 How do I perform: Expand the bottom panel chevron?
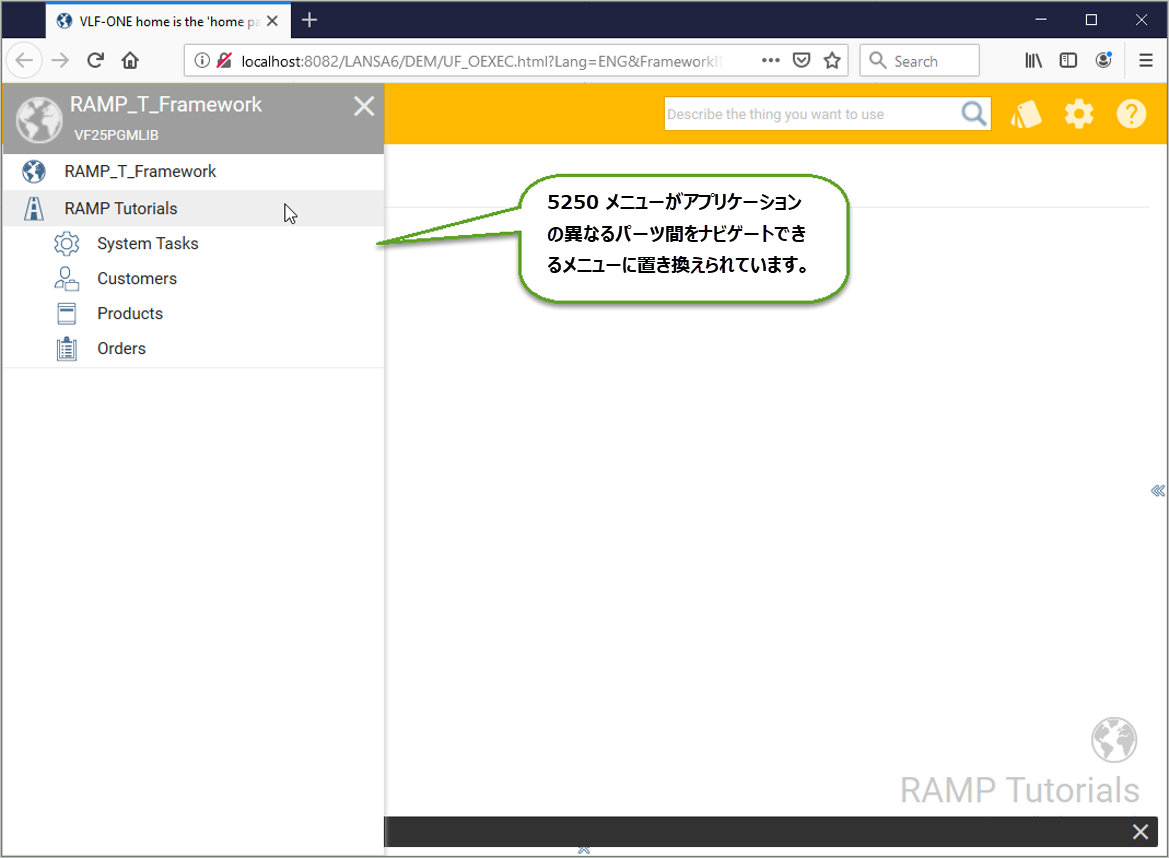click(584, 850)
